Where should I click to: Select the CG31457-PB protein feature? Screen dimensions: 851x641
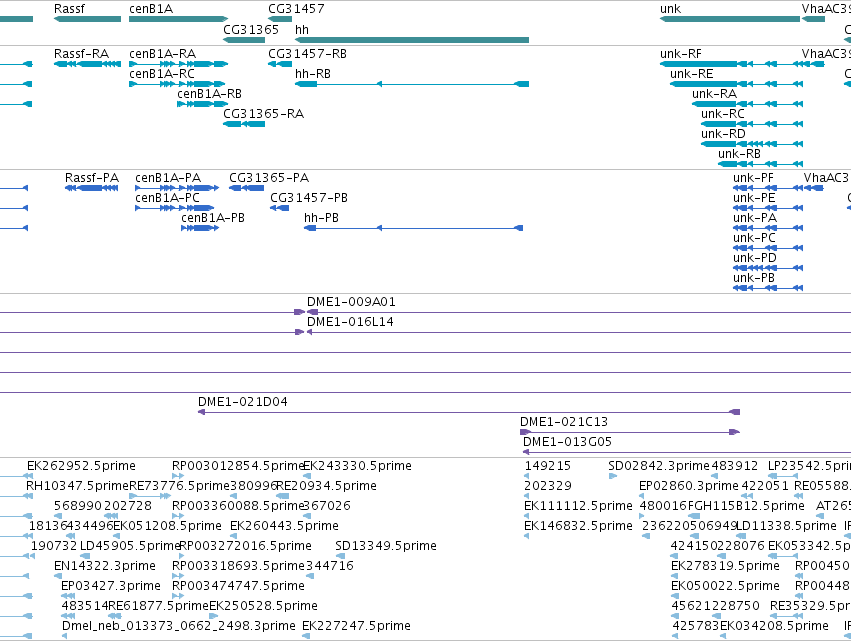point(280,208)
